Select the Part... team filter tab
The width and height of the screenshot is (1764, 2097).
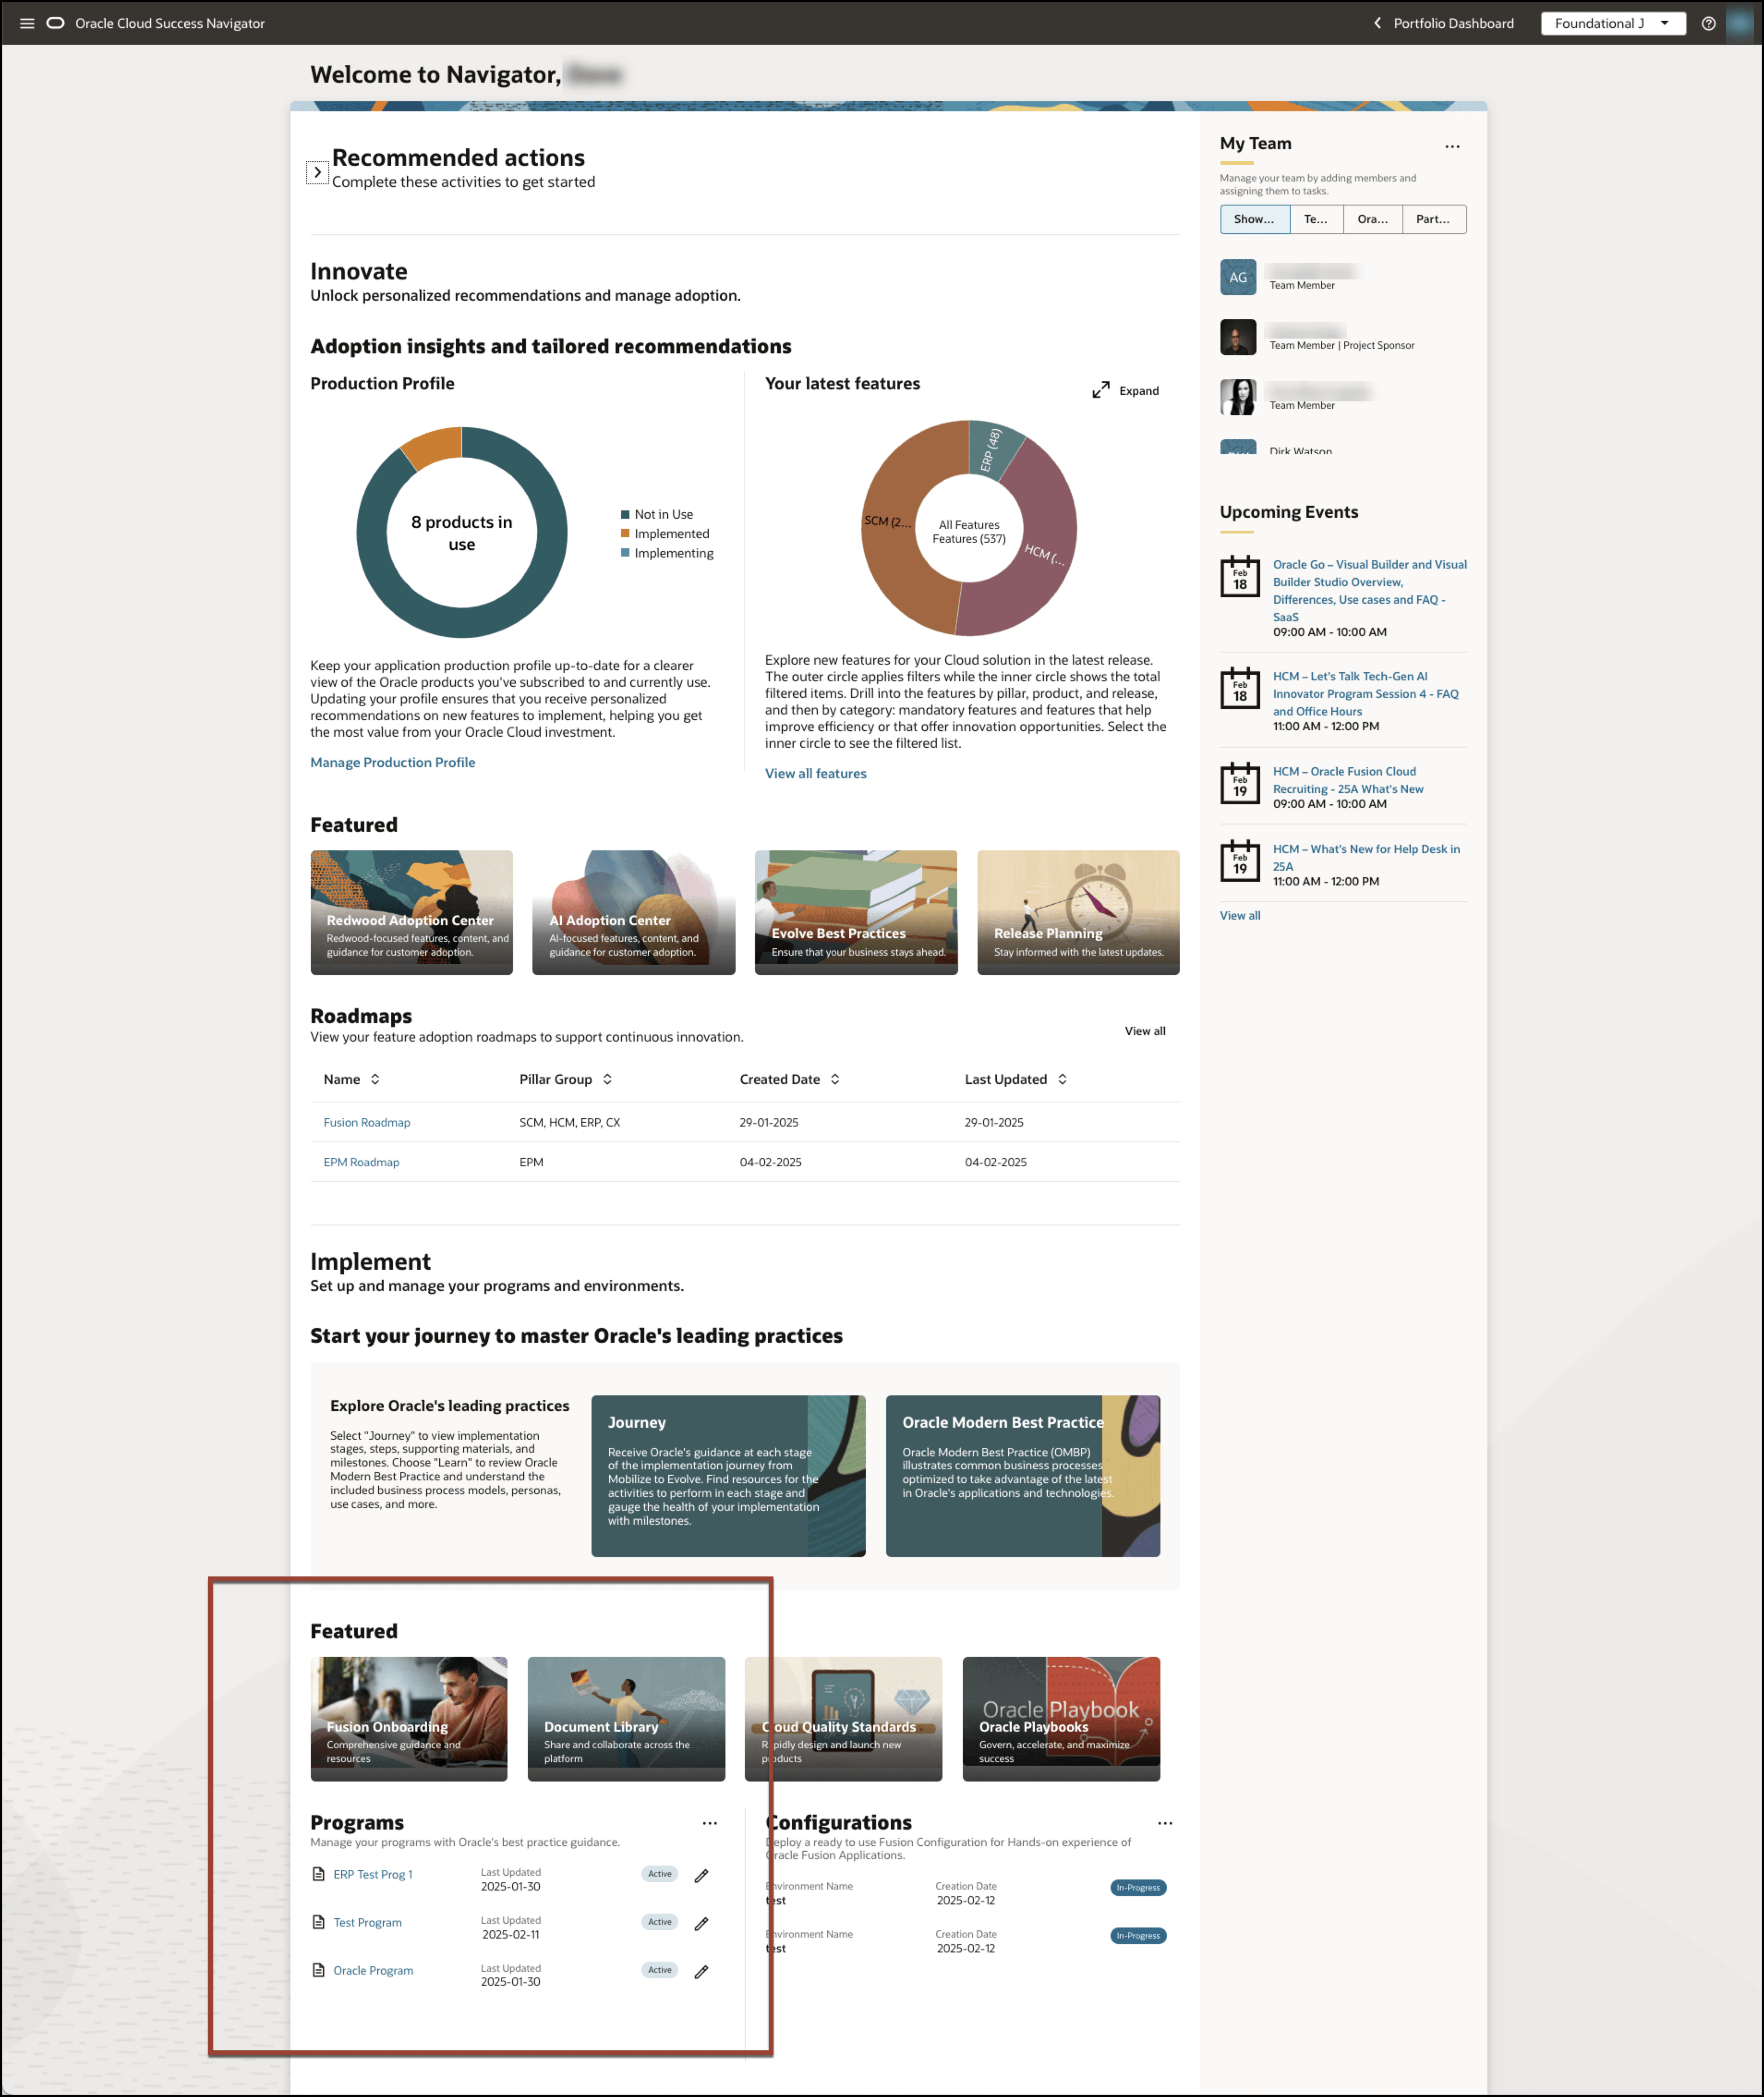click(1432, 219)
